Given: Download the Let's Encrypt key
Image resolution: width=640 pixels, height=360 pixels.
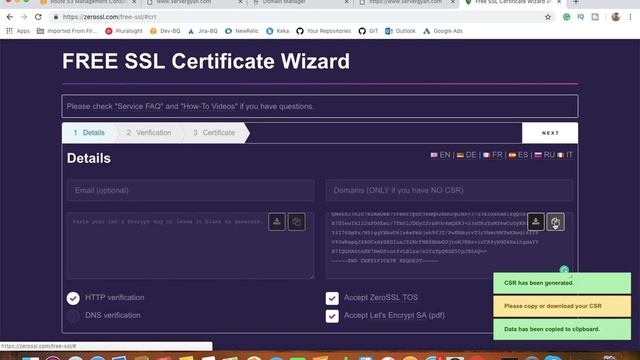Looking at the screenshot, I should point(277,222).
